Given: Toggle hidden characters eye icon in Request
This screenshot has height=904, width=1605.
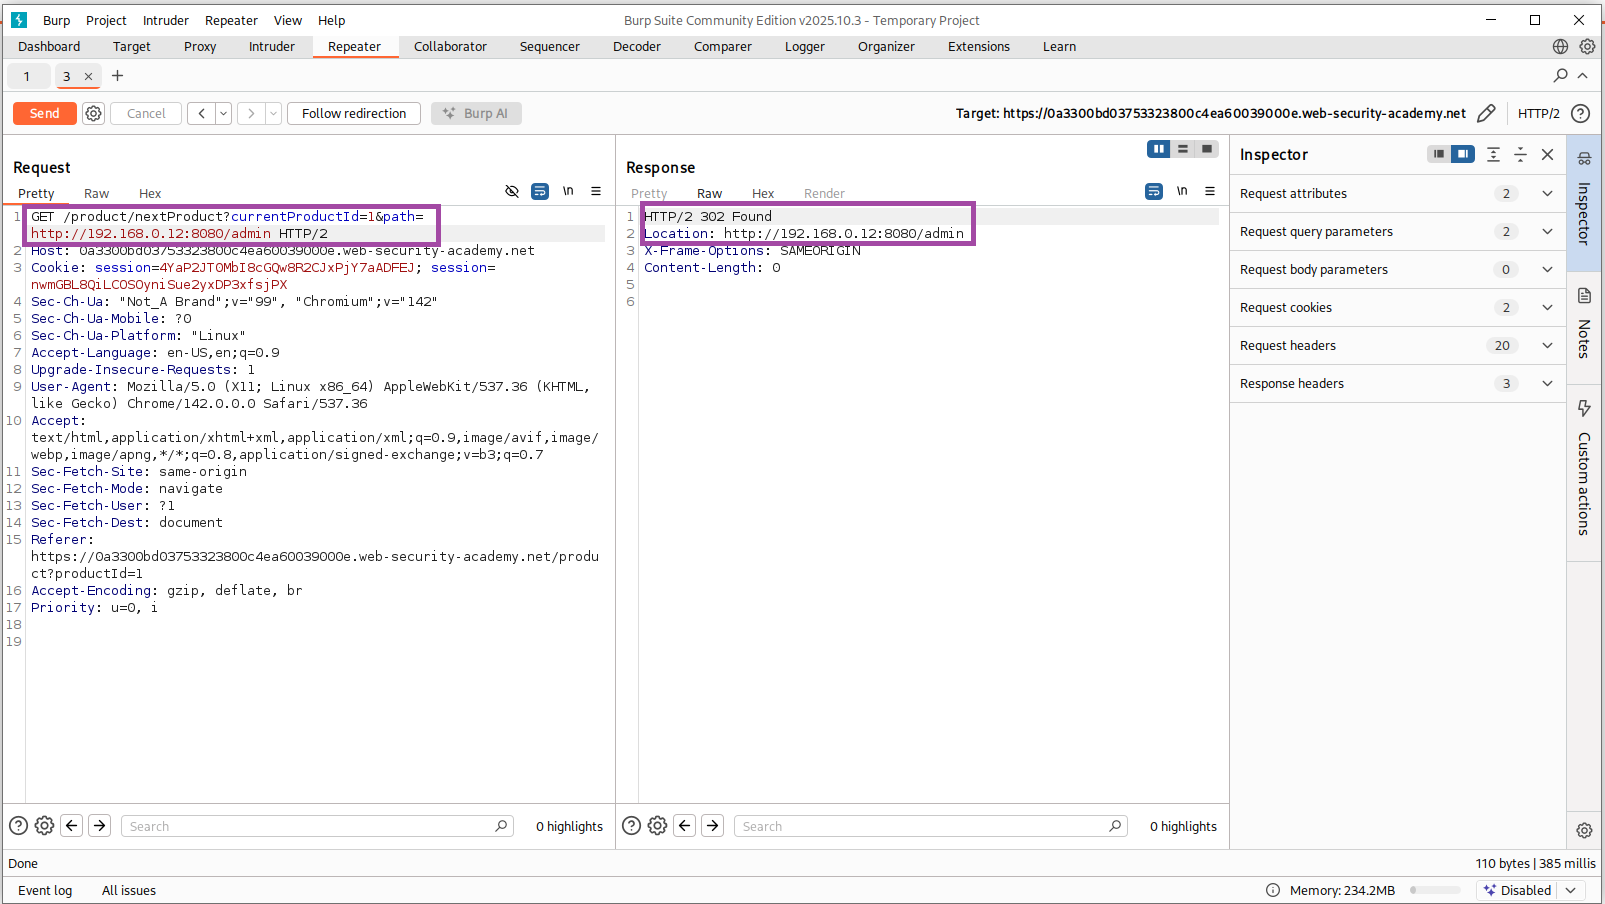Looking at the screenshot, I should [512, 191].
